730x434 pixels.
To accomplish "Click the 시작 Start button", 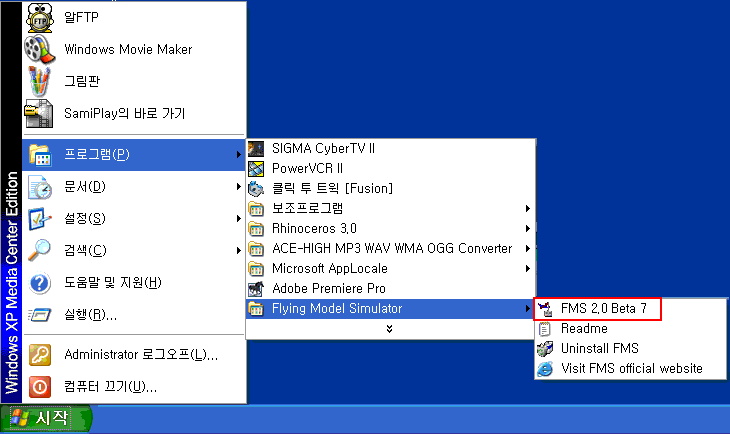I will point(47,418).
